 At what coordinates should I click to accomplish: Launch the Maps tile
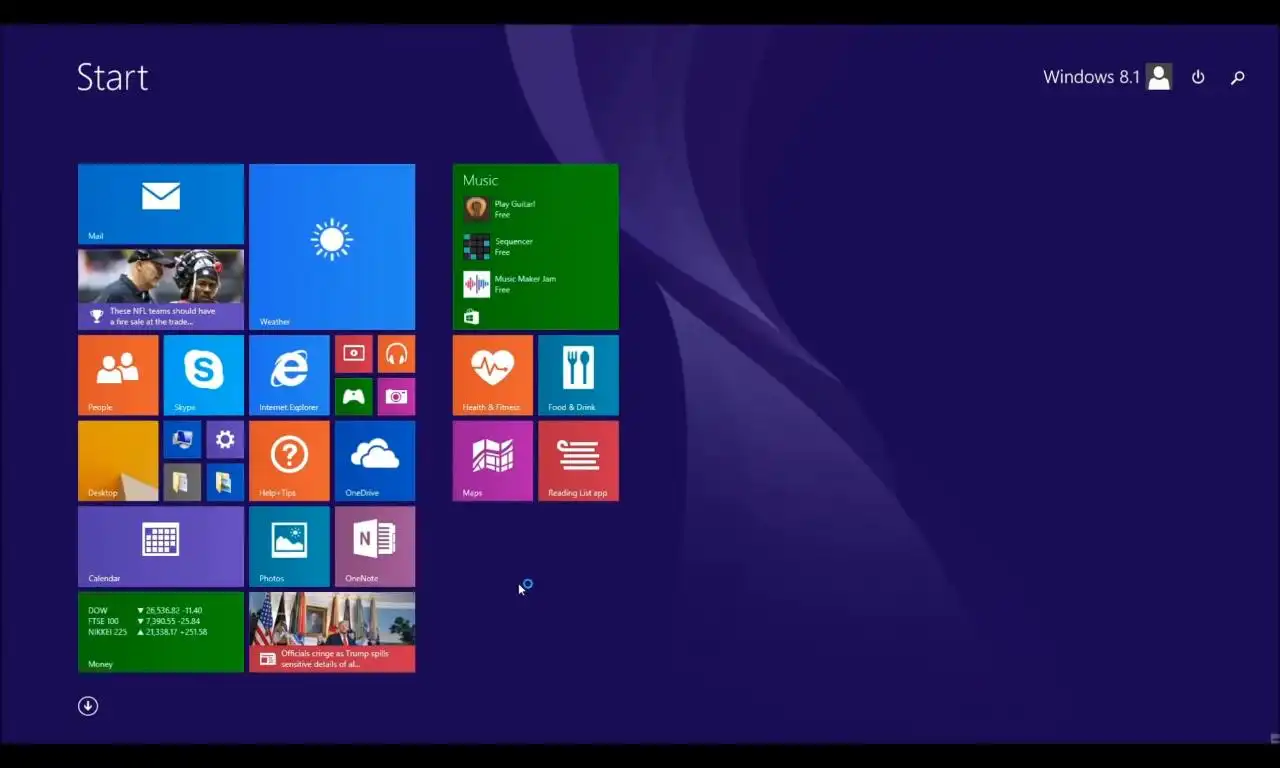[493, 461]
